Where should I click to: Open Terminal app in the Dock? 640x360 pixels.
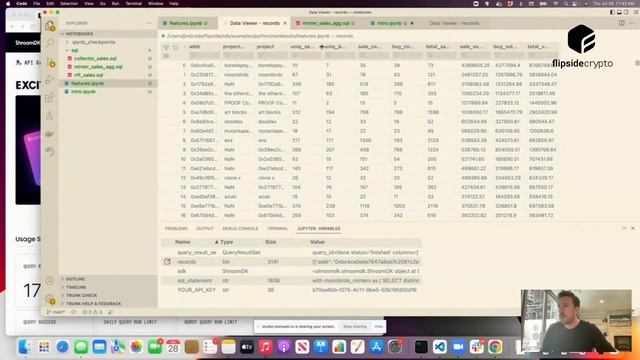[421, 347]
